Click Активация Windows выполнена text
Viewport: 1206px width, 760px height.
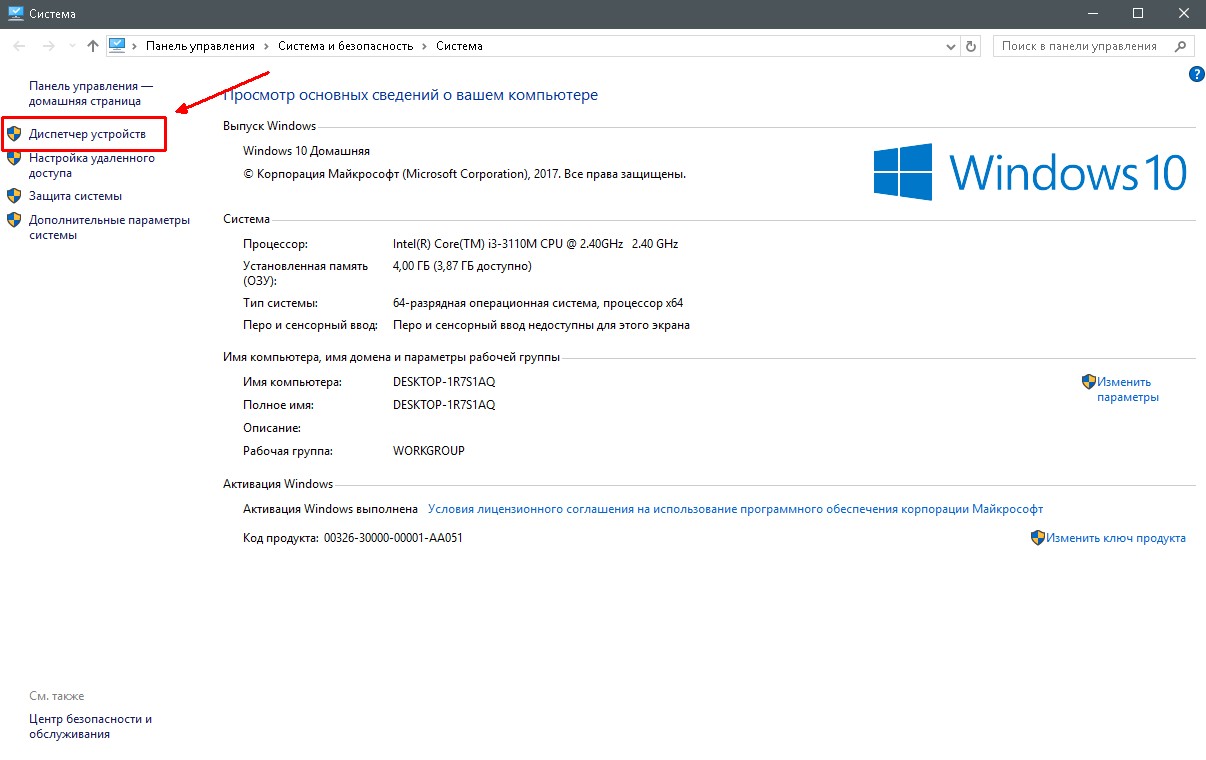tap(330, 509)
